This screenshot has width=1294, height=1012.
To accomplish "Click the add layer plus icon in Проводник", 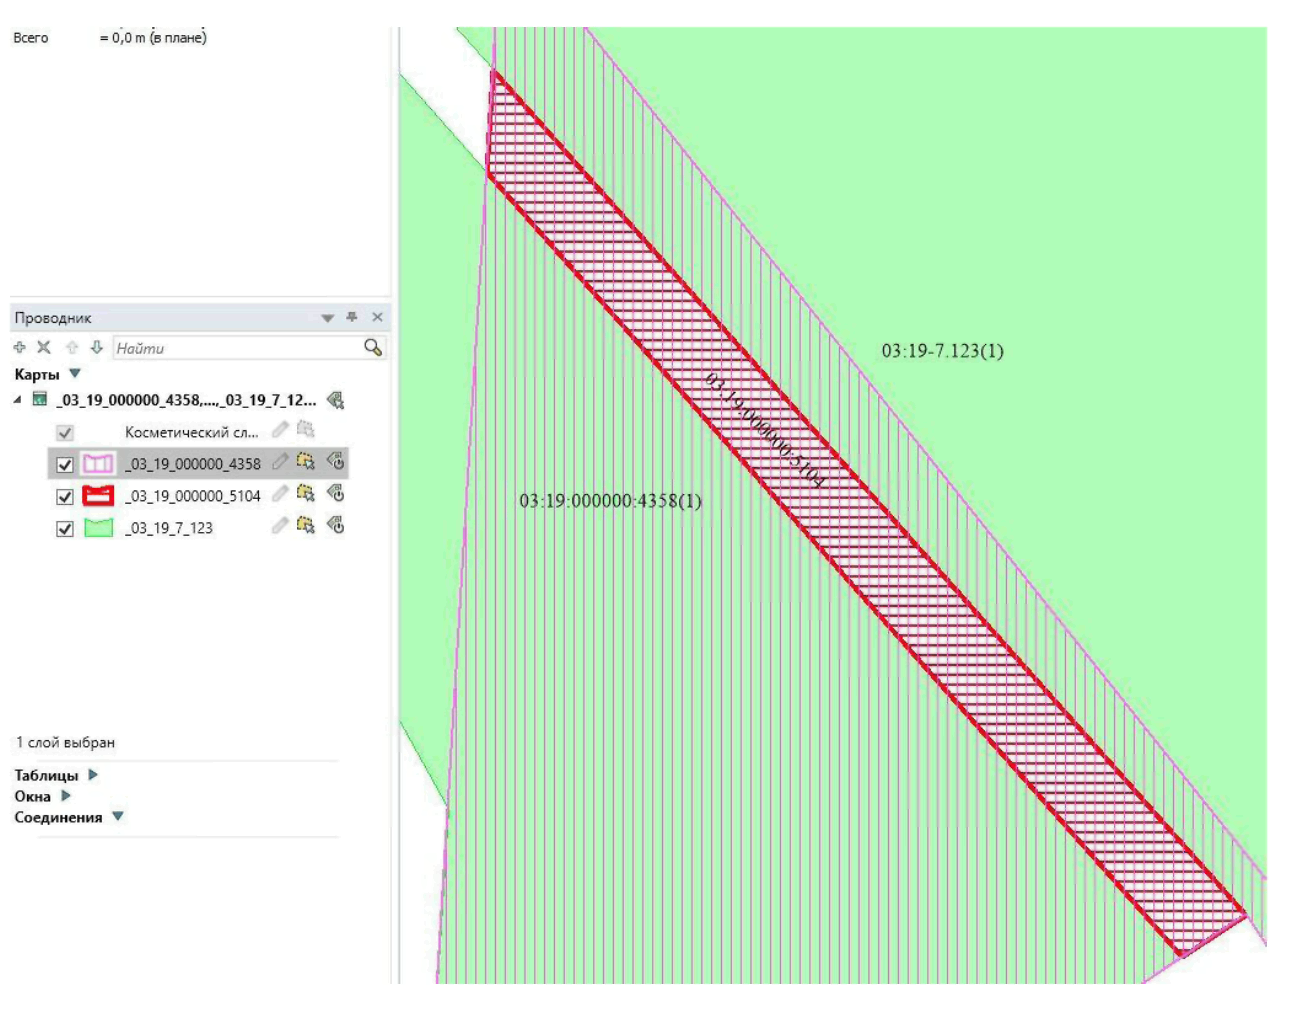I will tap(19, 348).
